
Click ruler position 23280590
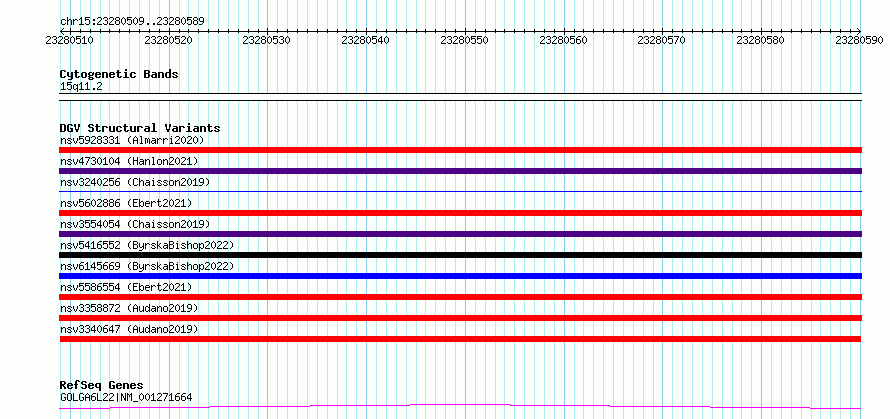(859, 40)
